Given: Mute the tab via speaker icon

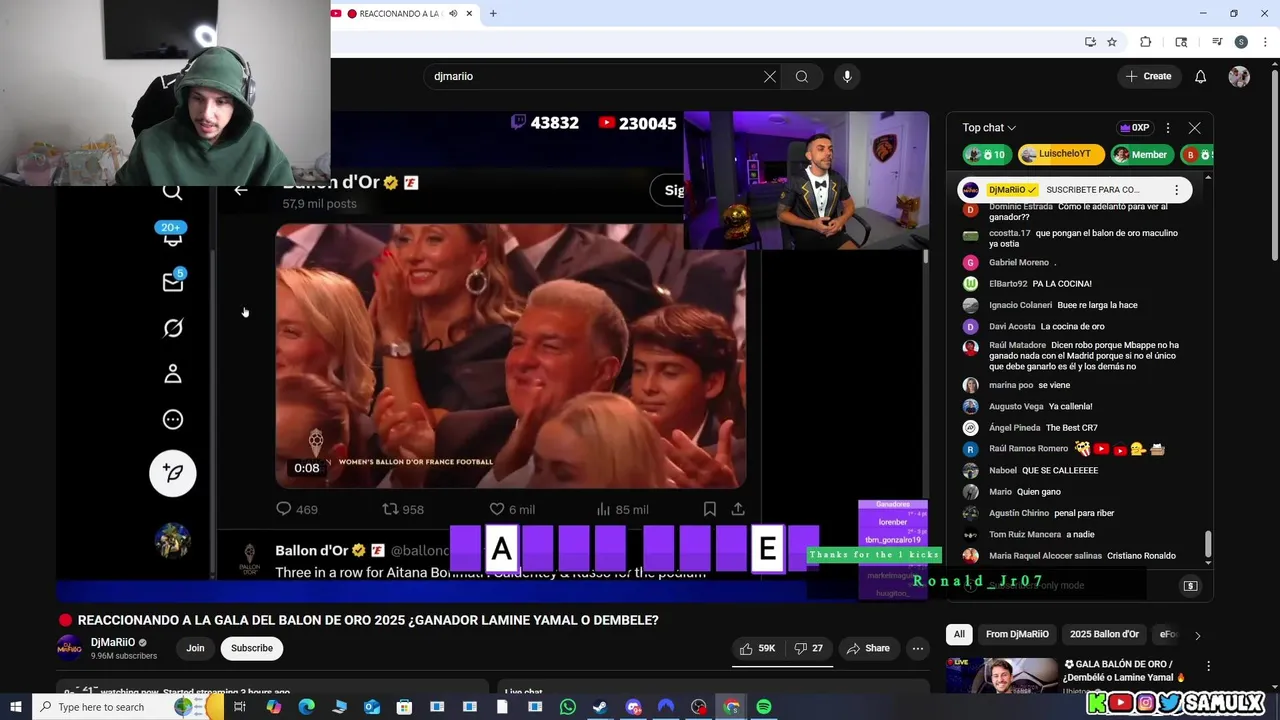Looking at the screenshot, I should click(453, 13).
